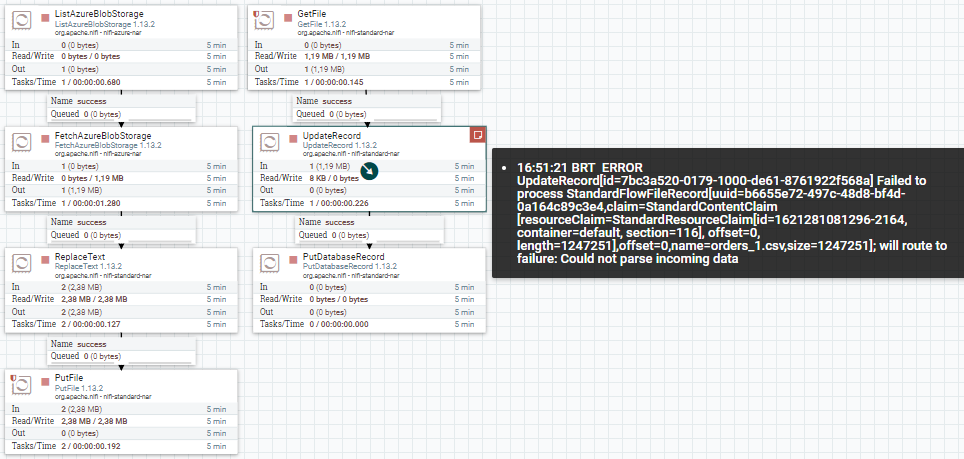Select the success connection below ListAzureBlobStorage

122,108
